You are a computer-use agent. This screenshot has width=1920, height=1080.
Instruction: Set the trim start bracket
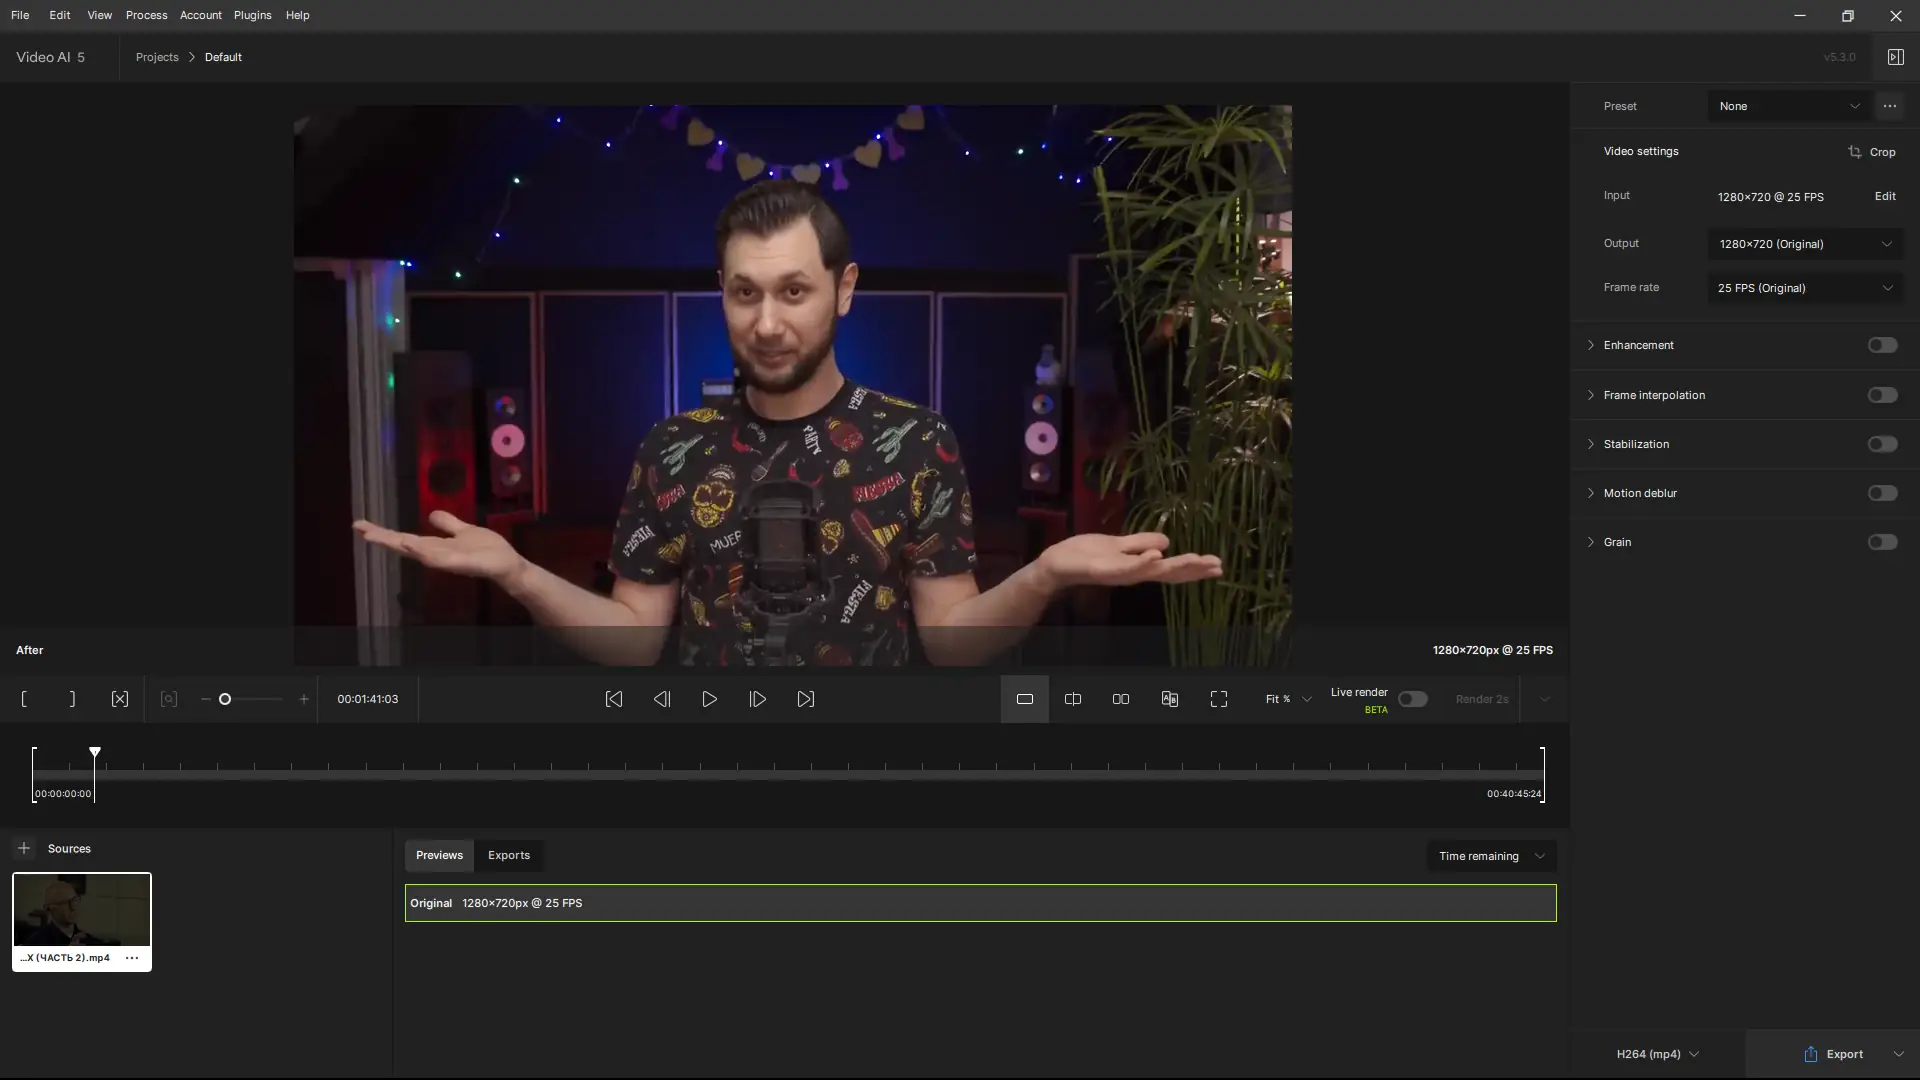[24, 699]
